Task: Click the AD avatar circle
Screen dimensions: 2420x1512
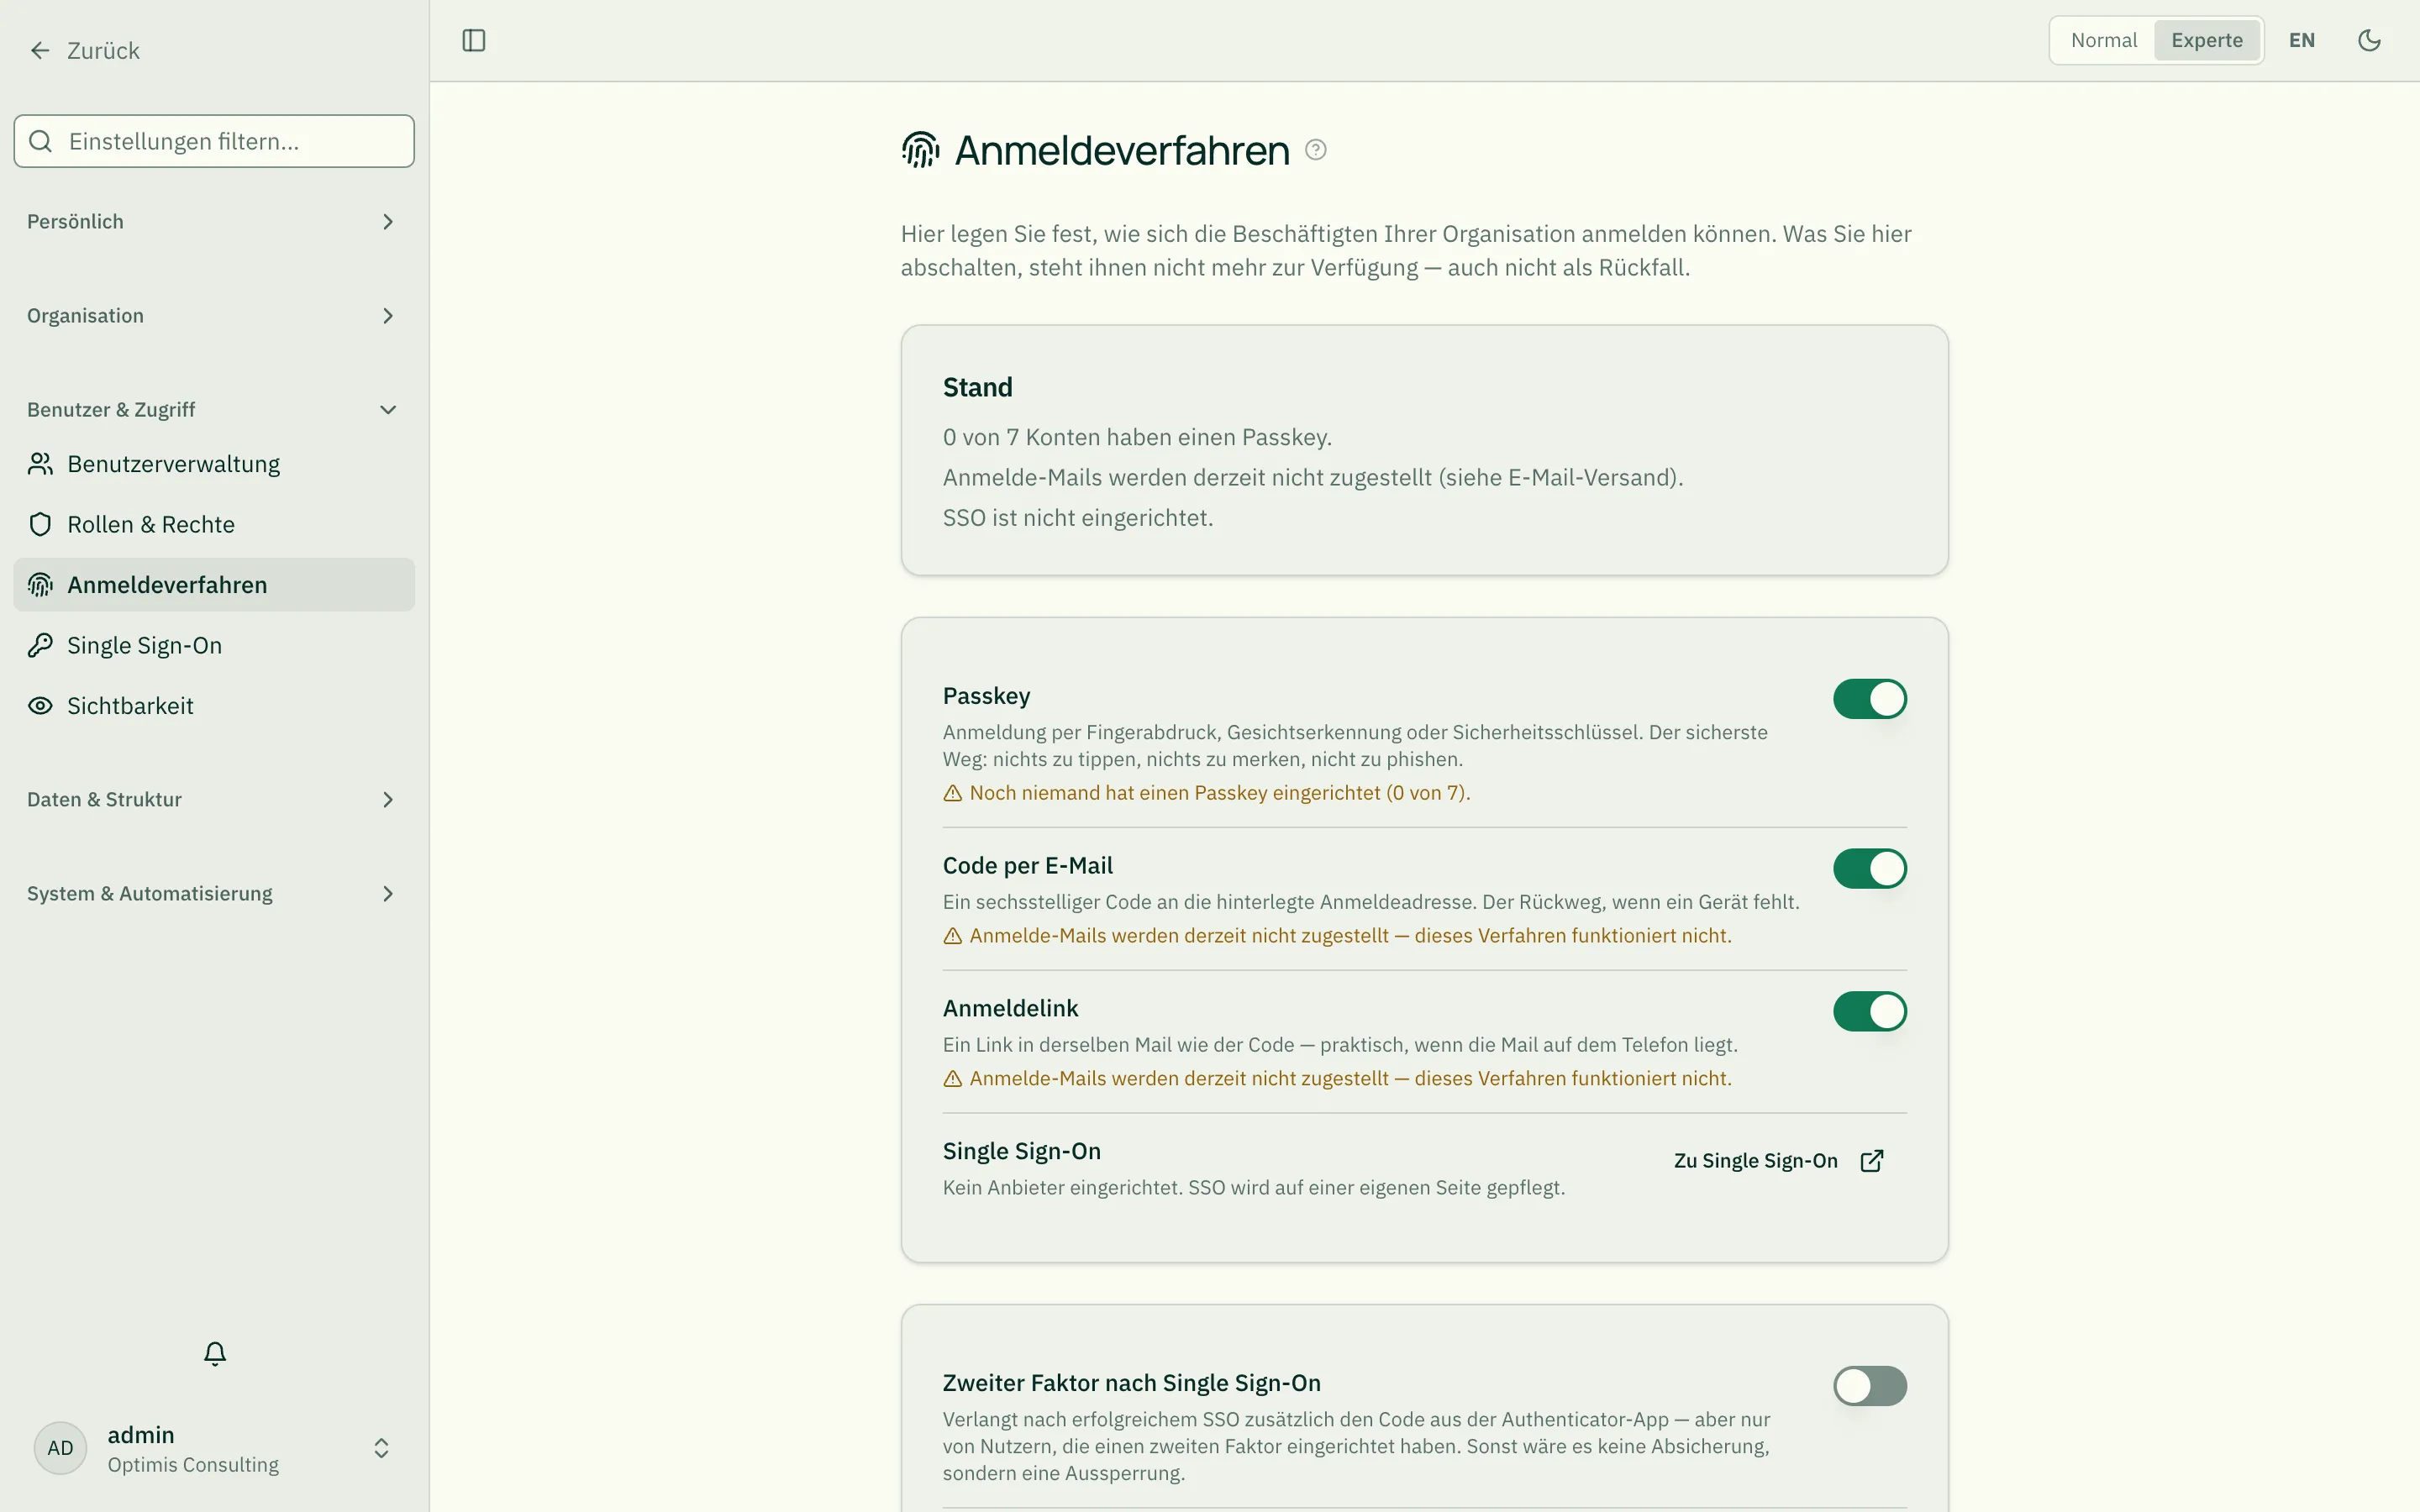Action: point(60,1448)
